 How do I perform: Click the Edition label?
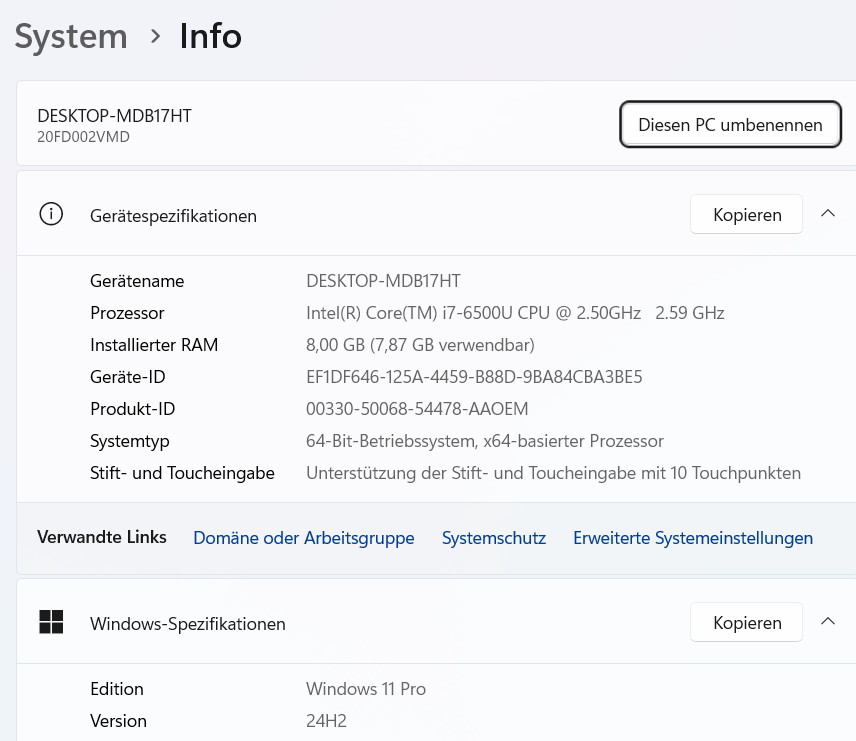click(x=117, y=689)
